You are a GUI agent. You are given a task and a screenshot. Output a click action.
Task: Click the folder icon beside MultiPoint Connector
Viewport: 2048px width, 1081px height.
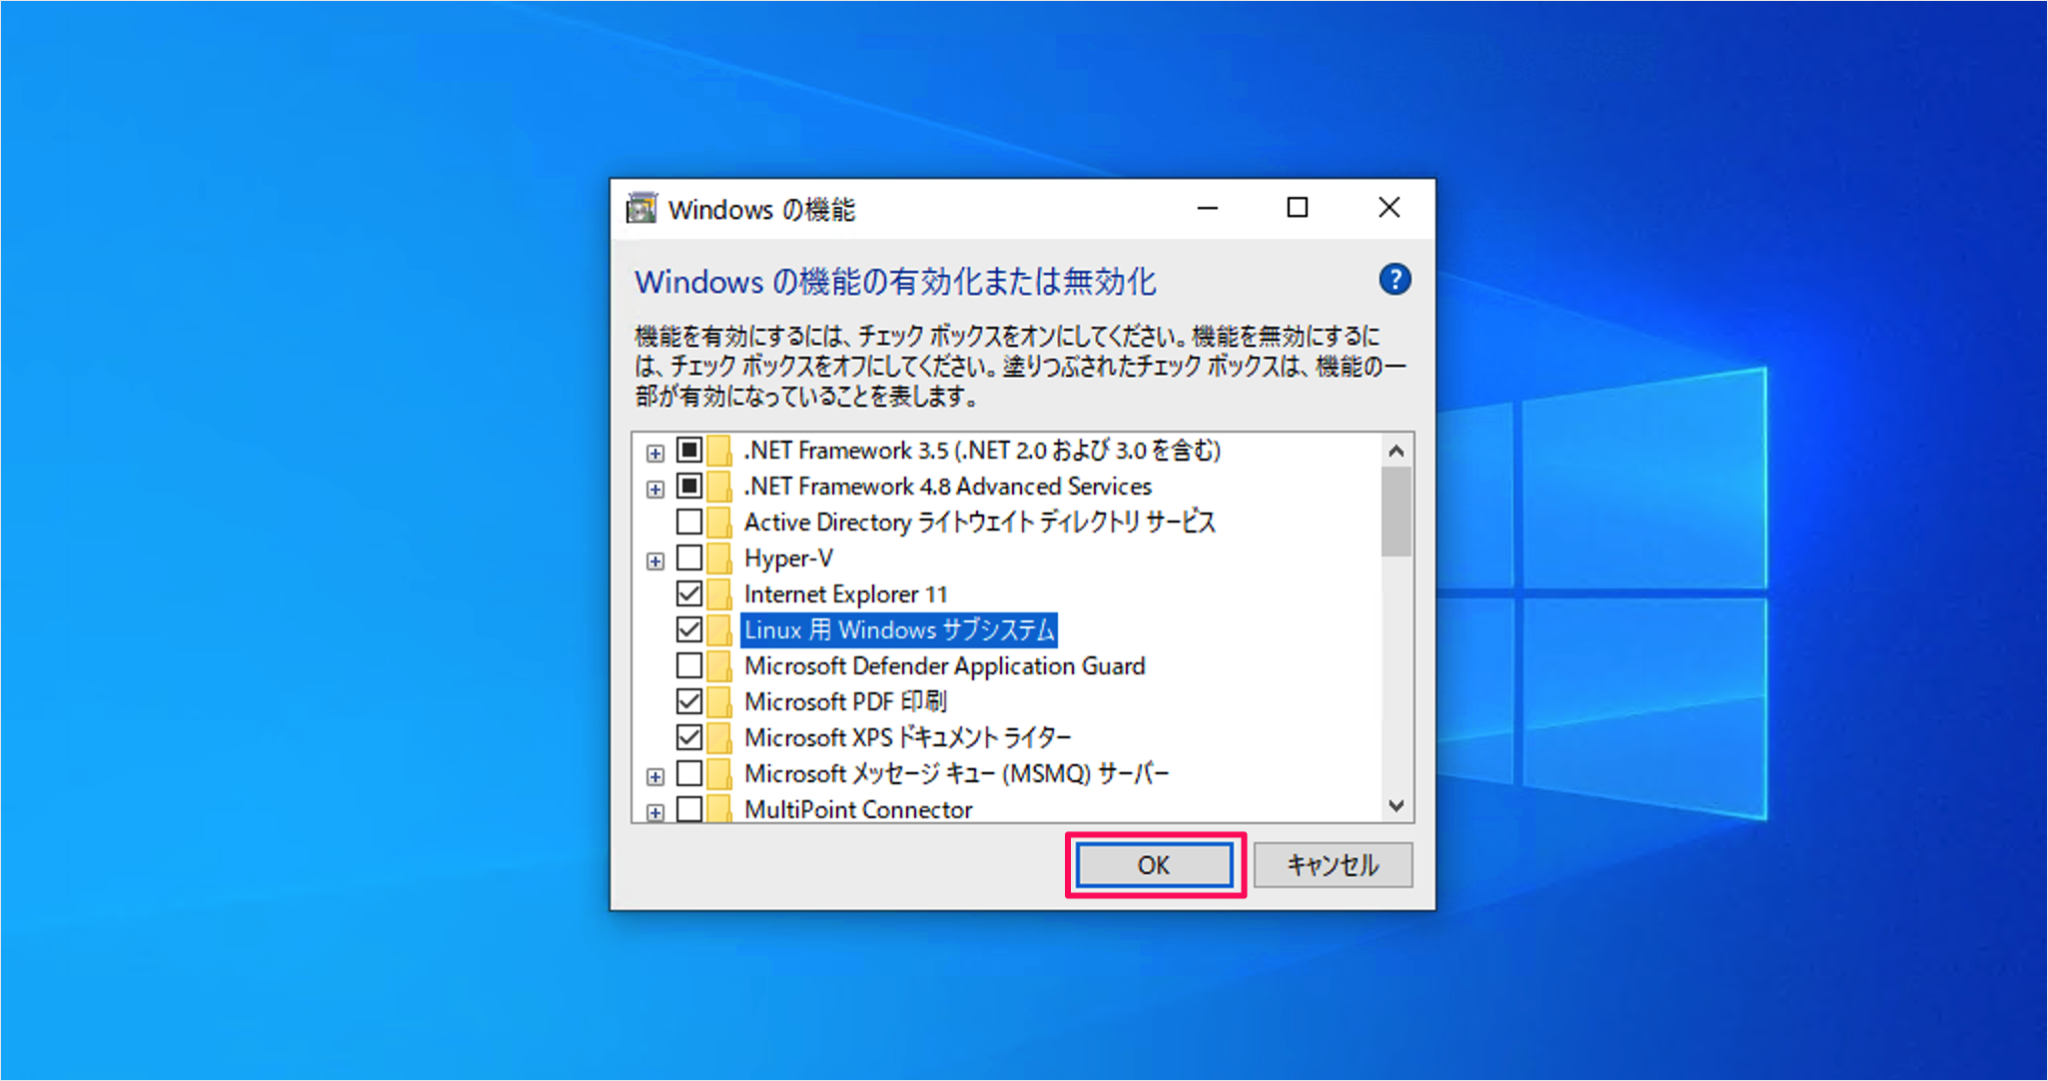722,809
